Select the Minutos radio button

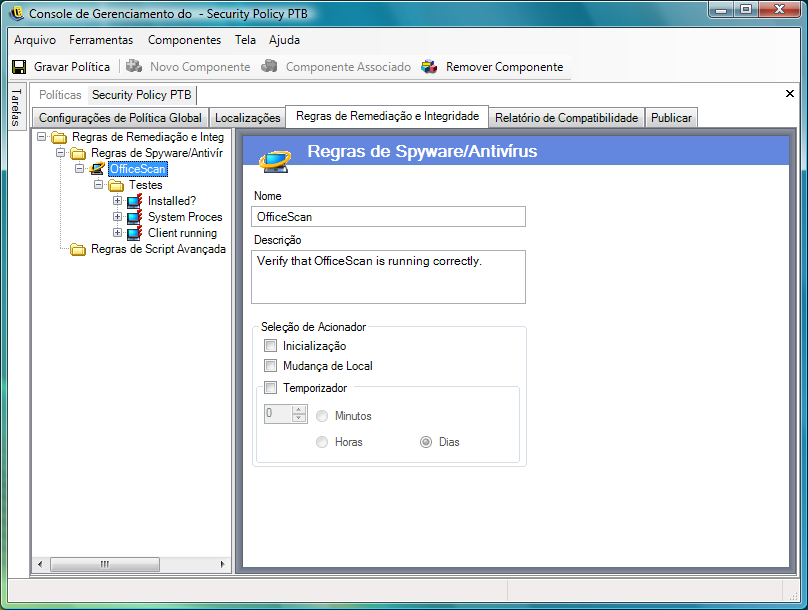322,416
